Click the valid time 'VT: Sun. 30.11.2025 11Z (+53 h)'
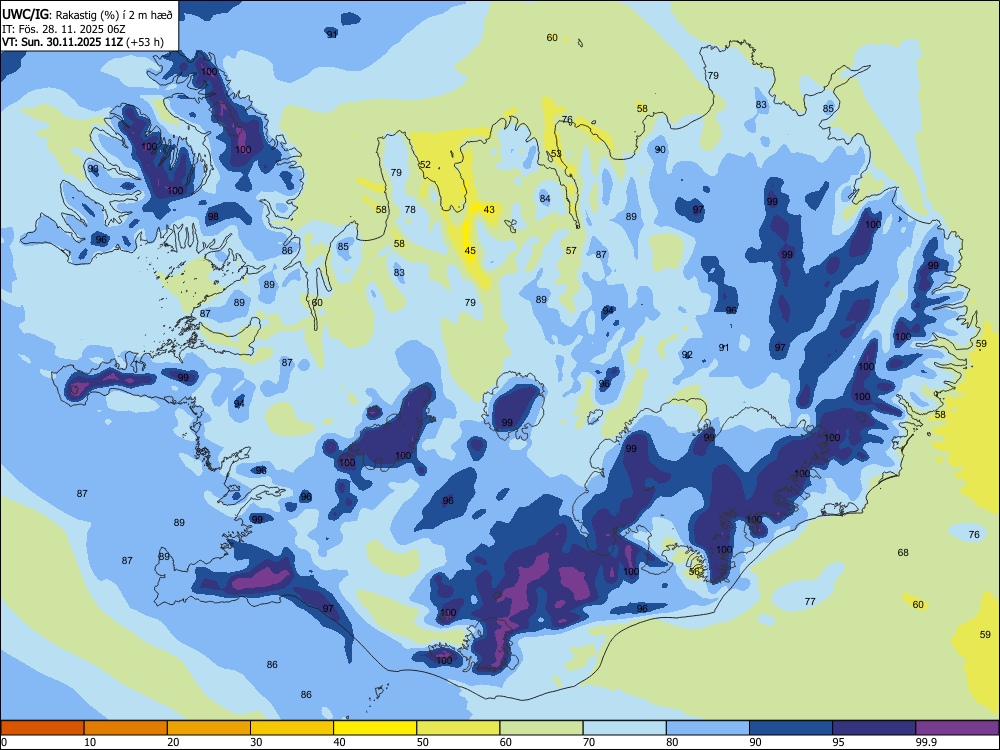This screenshot has width=1000, height=750. coord(83,42)
